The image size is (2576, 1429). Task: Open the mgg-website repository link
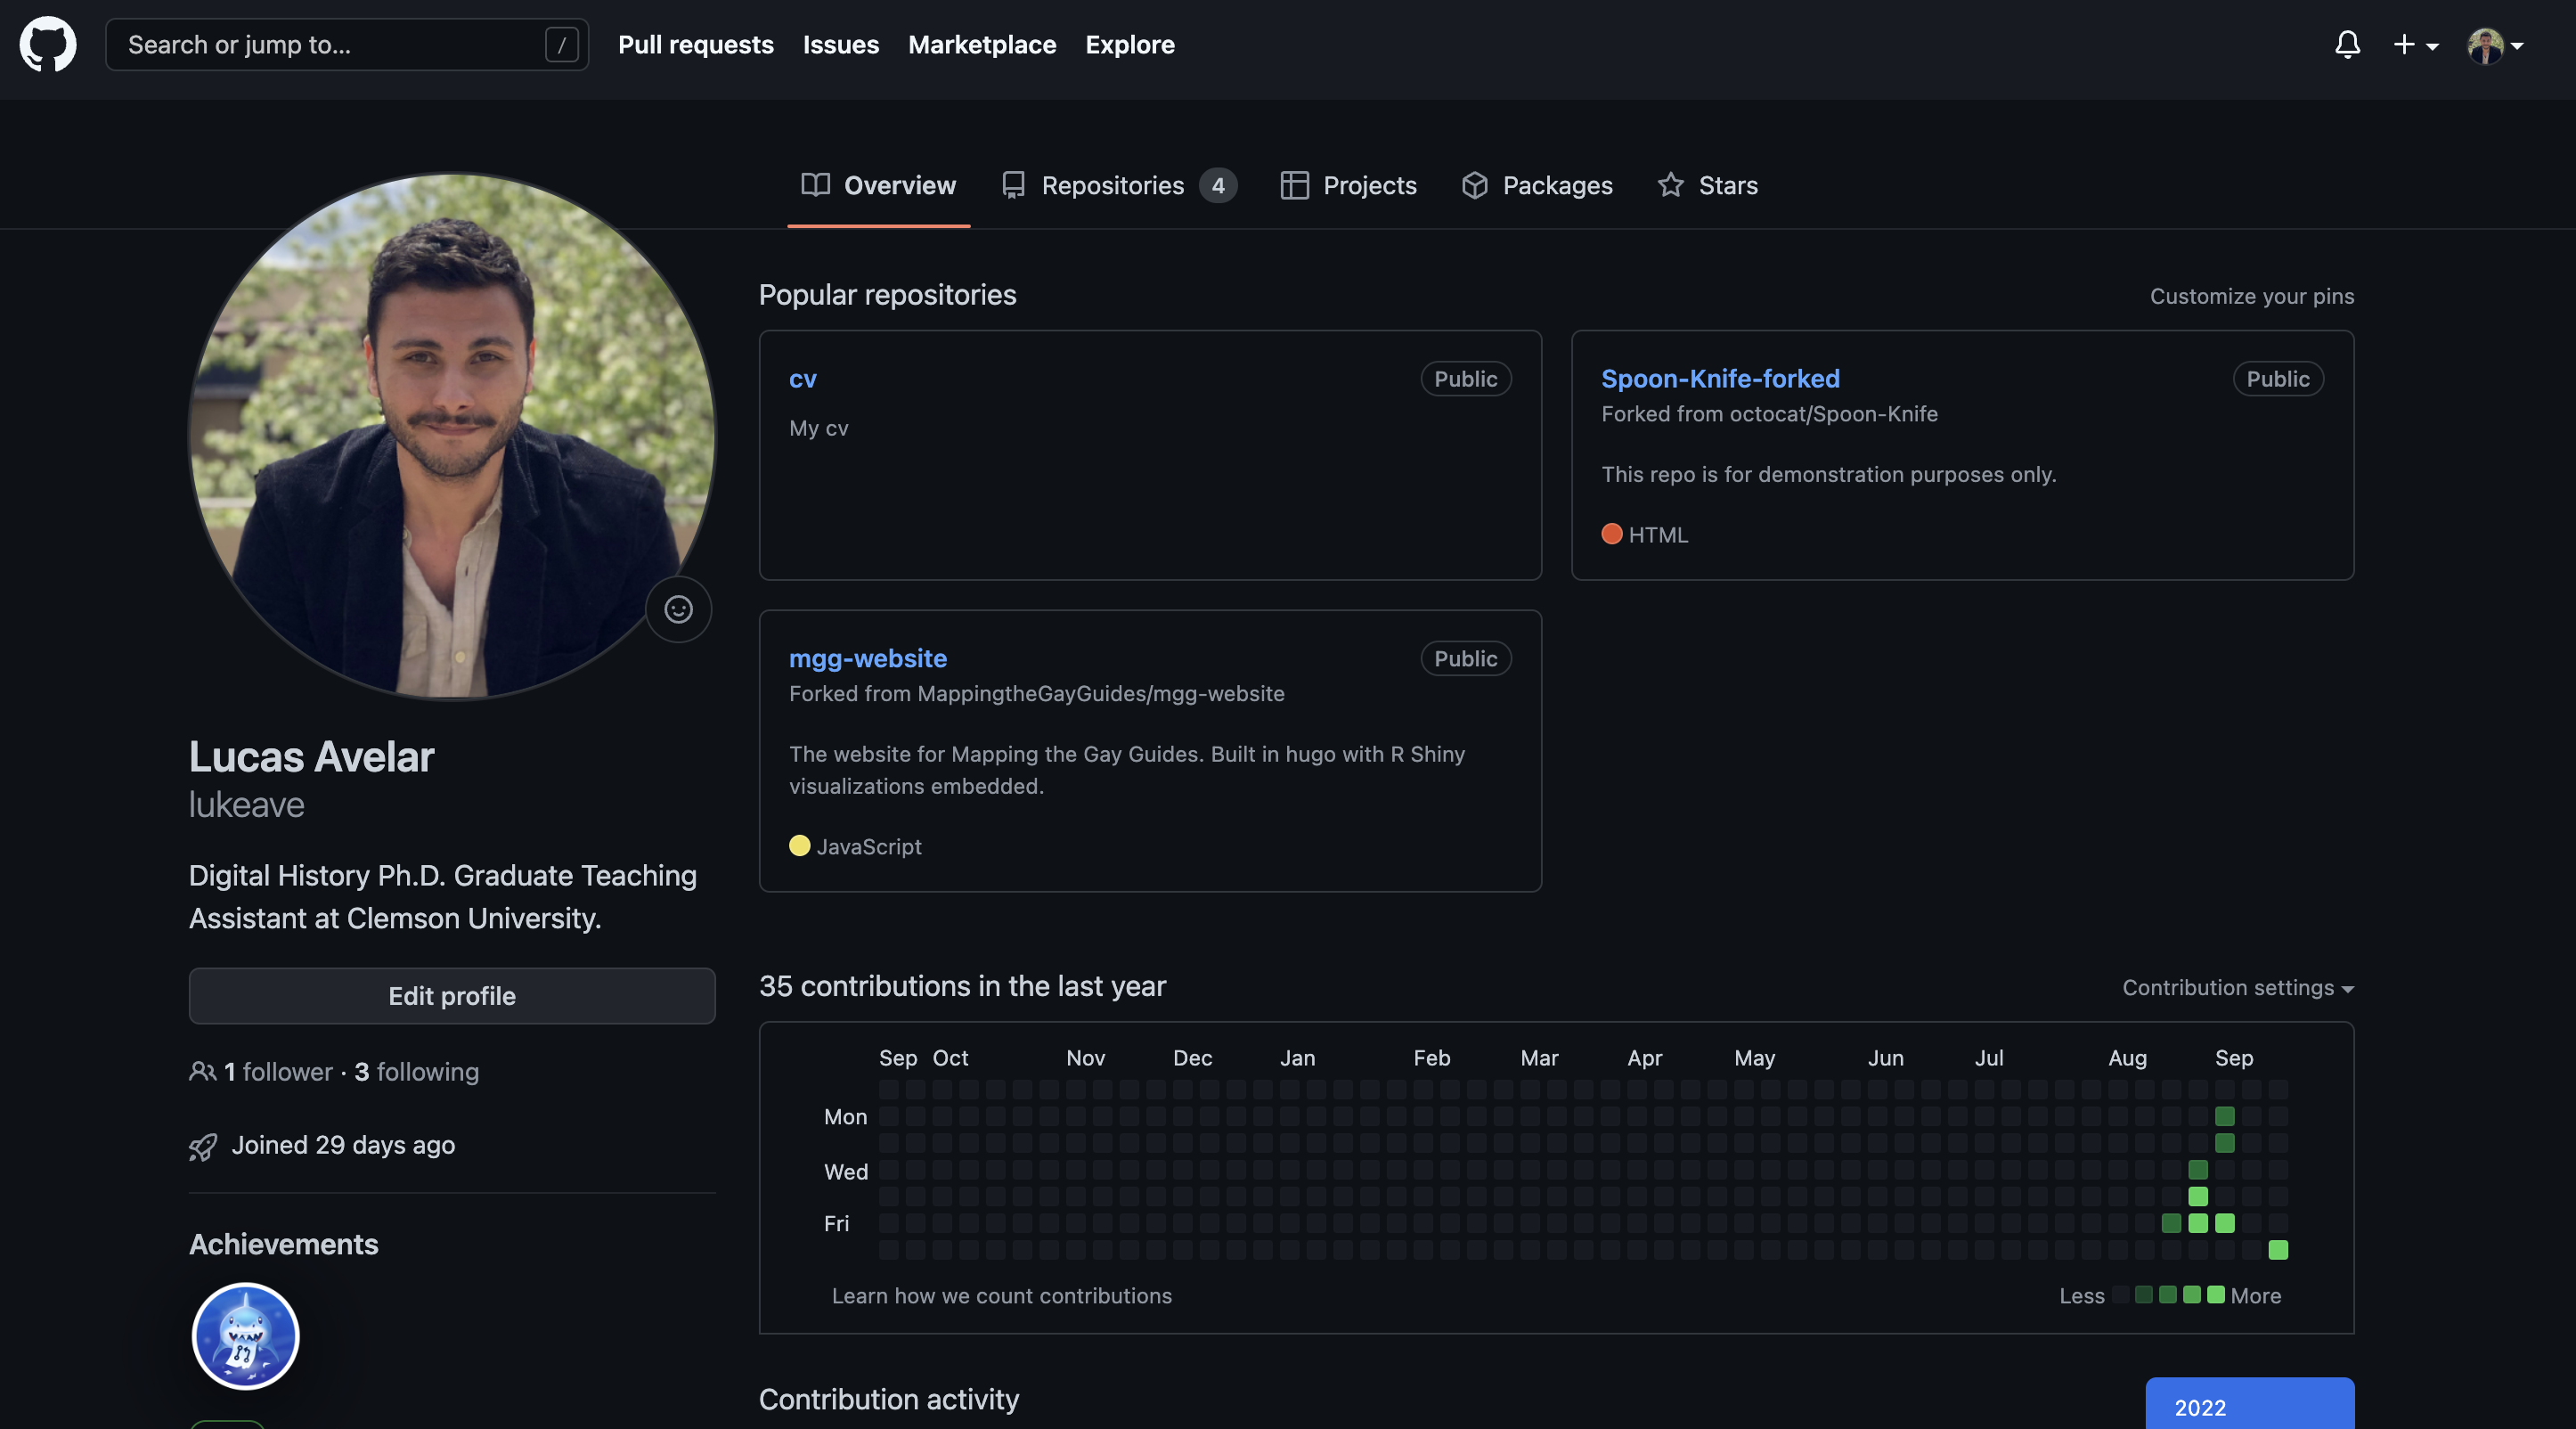tap(867, 658)
